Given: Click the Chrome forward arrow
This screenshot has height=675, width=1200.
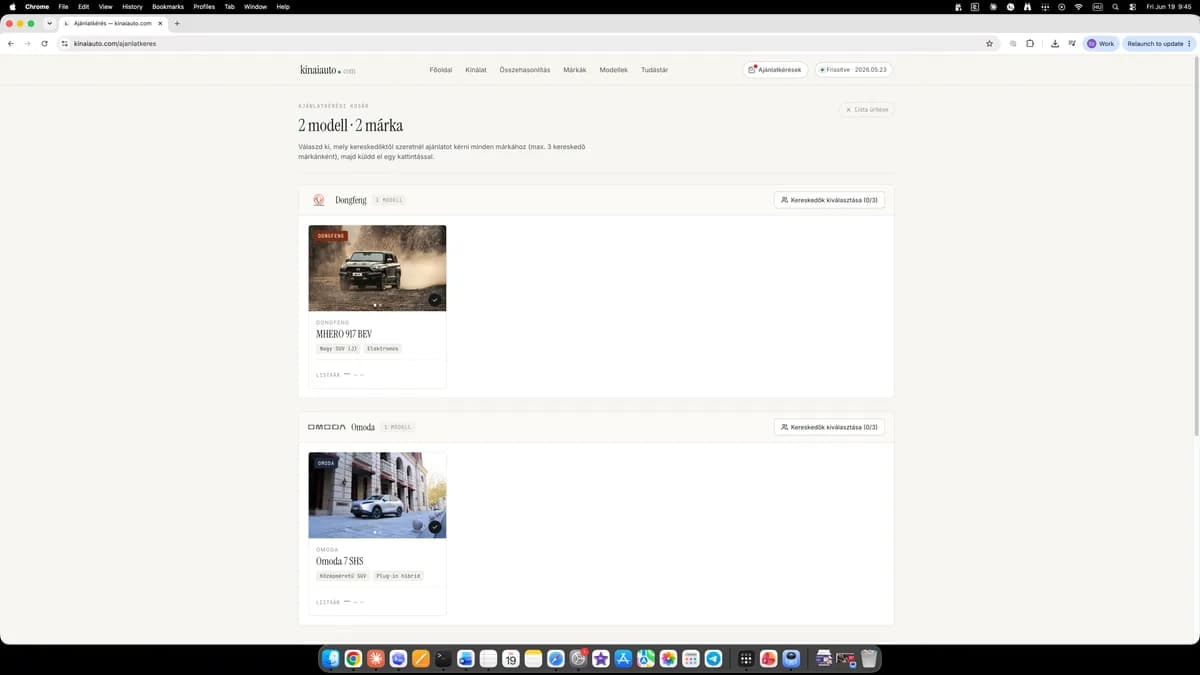Looking at the screenshot, I should [x=27, y=44].
